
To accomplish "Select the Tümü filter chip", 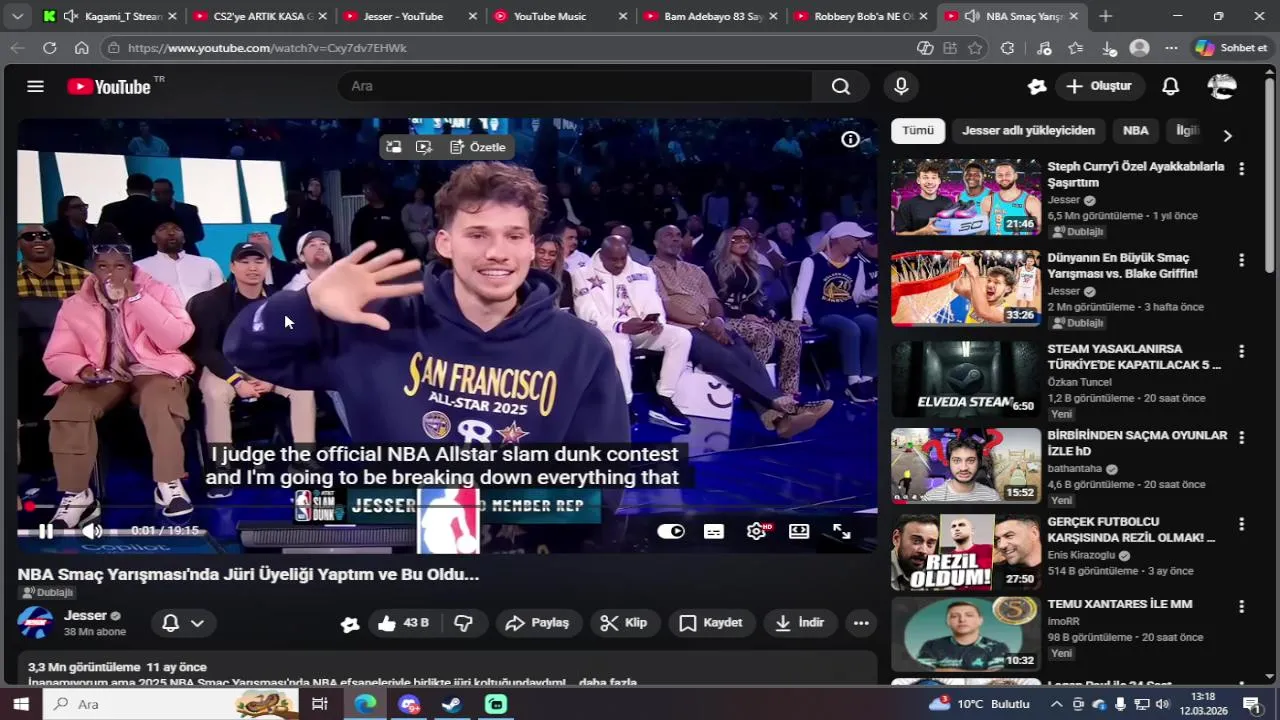I will click(918, 131).
